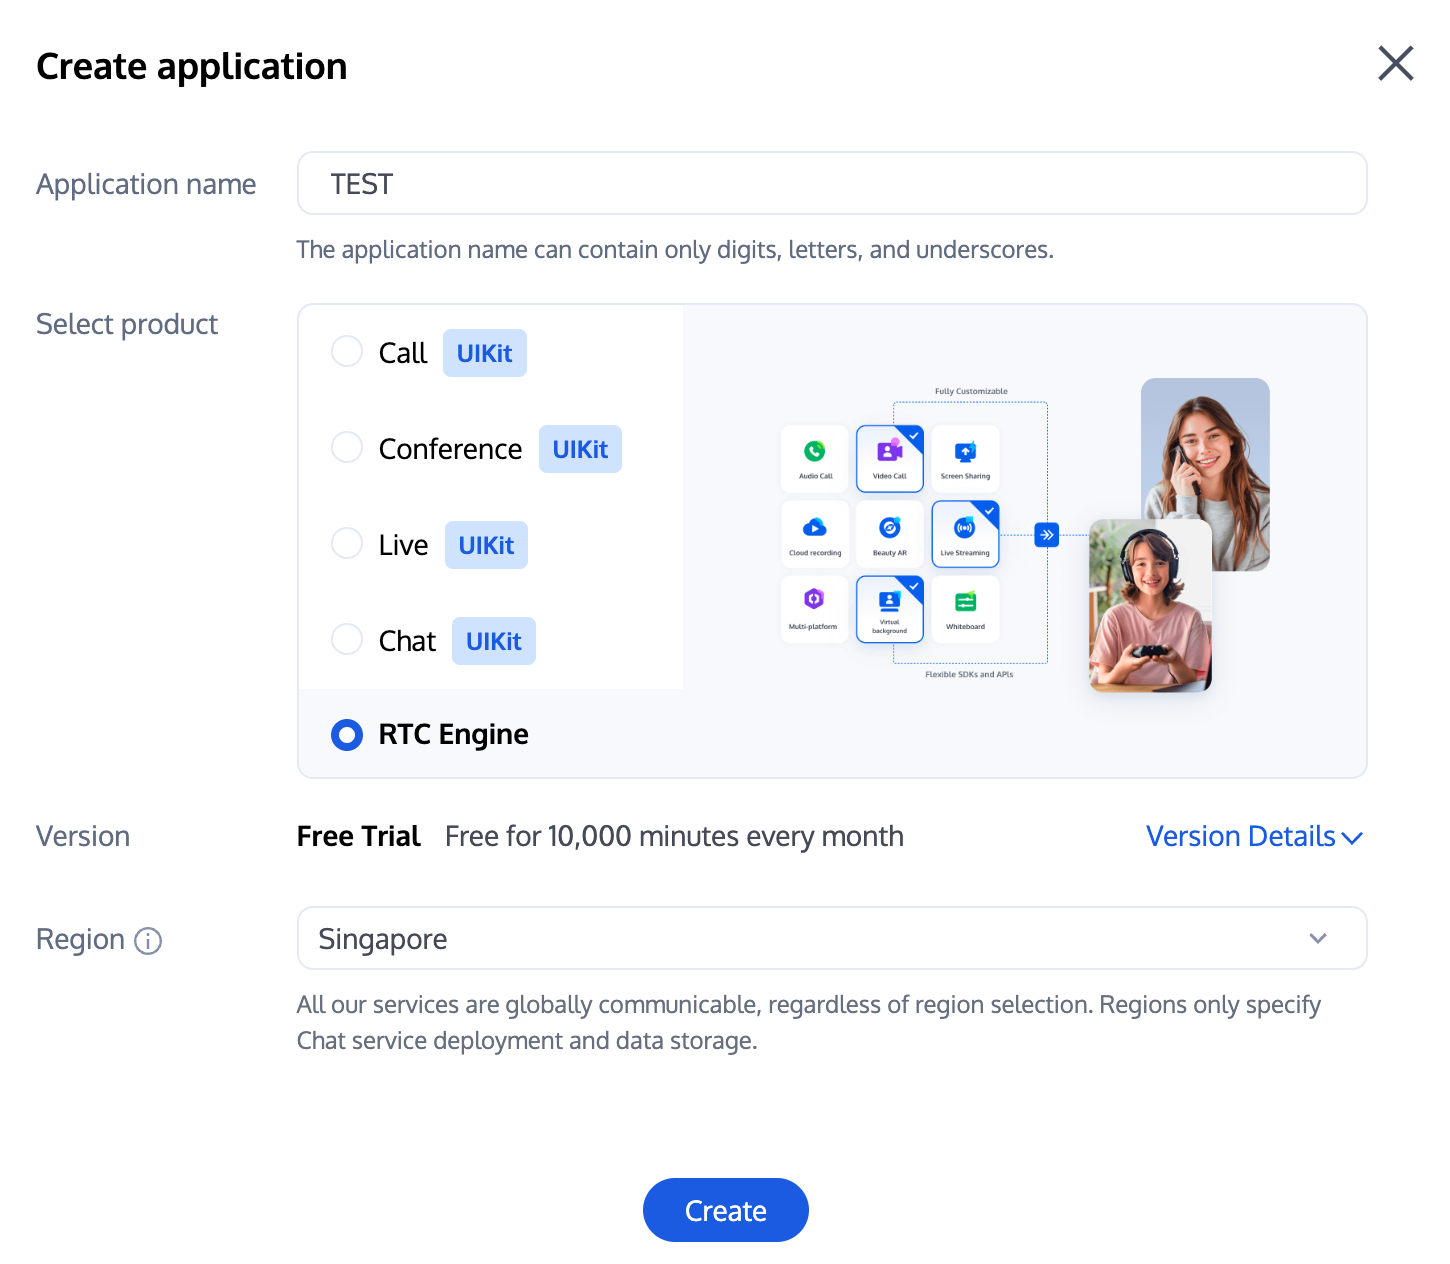
Task: Close the Create application dialog
Action: tap(1395, 64)
